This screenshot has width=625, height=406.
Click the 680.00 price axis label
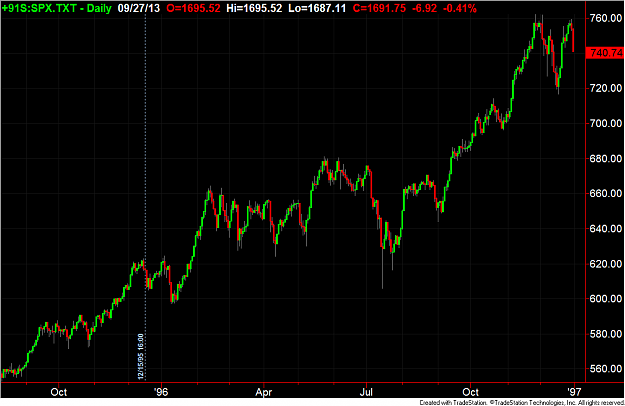click(x=606, y=159)
